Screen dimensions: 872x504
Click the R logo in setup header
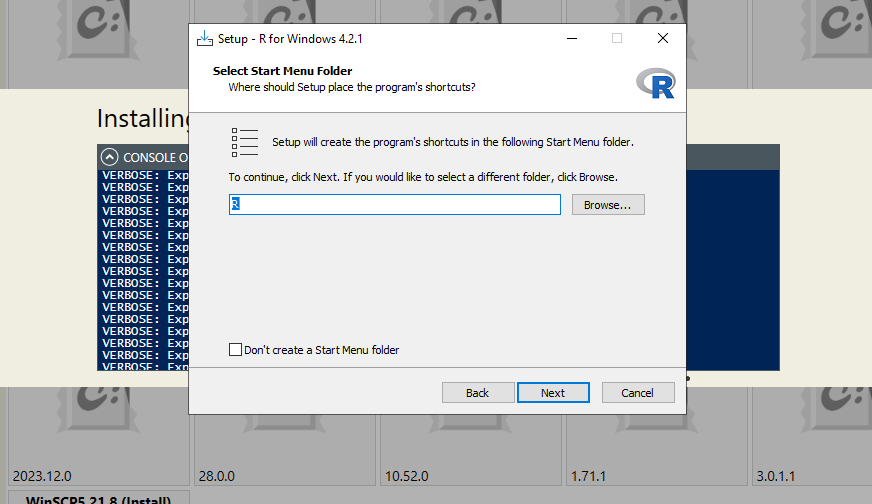coord(656,83)
